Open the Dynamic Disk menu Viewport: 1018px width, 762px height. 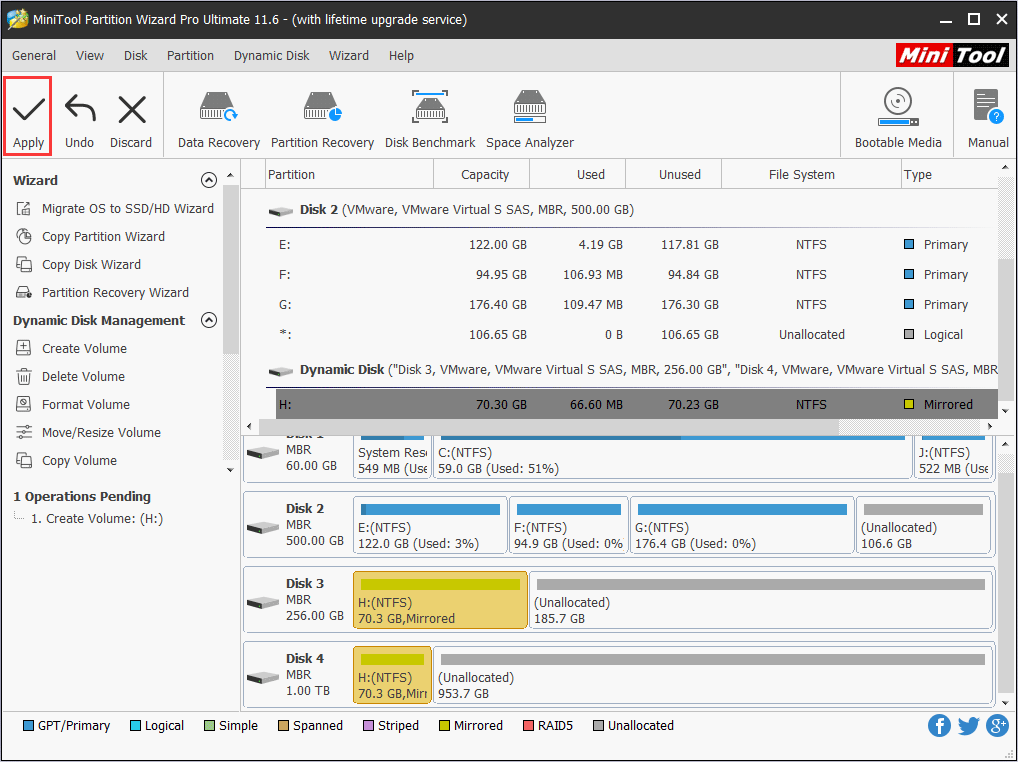point(271,56)
